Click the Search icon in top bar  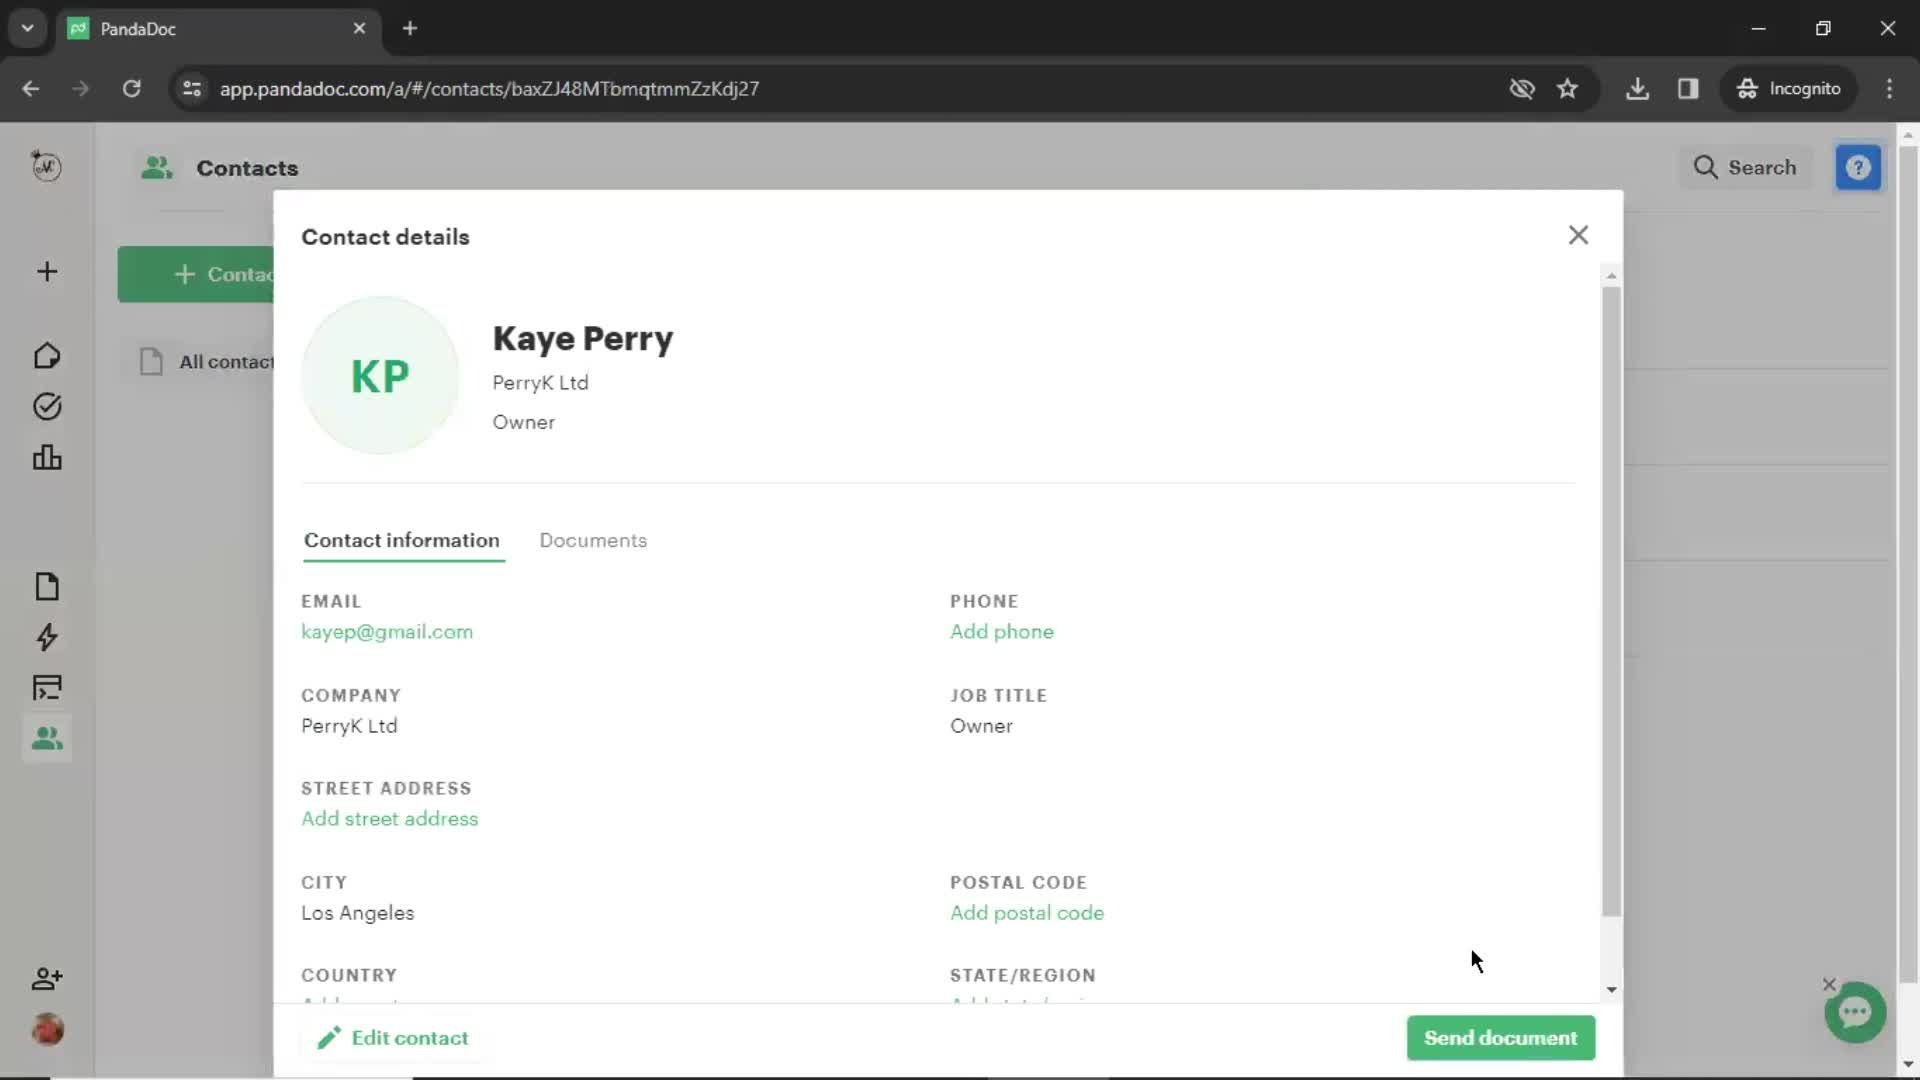click(1708, 166)
